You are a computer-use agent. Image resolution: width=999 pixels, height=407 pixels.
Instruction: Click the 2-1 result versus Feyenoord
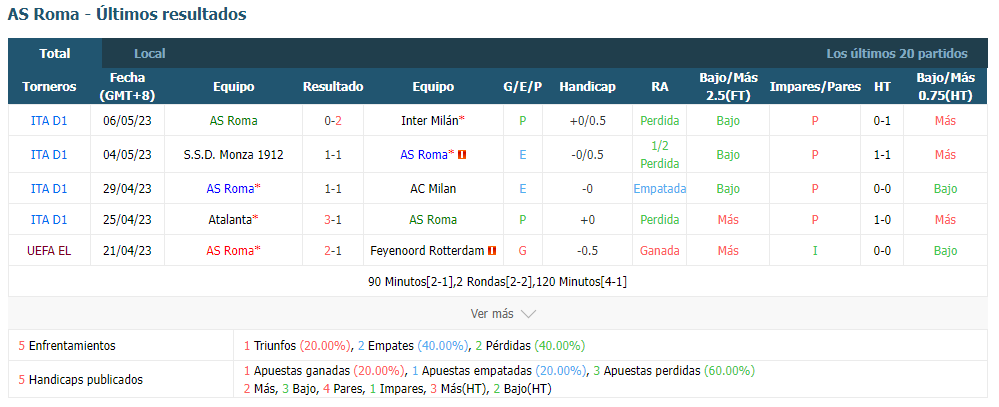tap(333, 251)
